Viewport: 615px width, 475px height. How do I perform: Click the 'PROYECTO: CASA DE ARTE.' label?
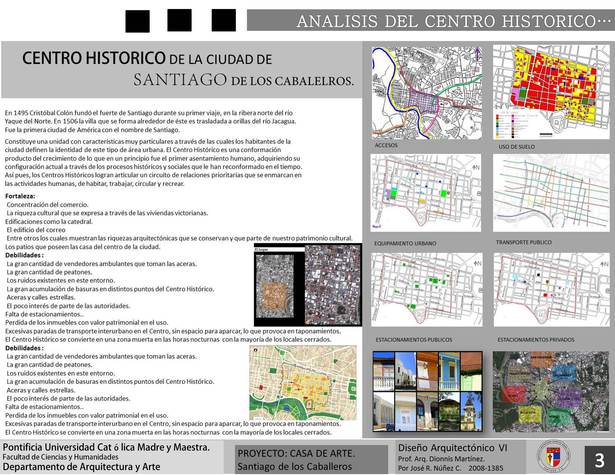[296, 453]
